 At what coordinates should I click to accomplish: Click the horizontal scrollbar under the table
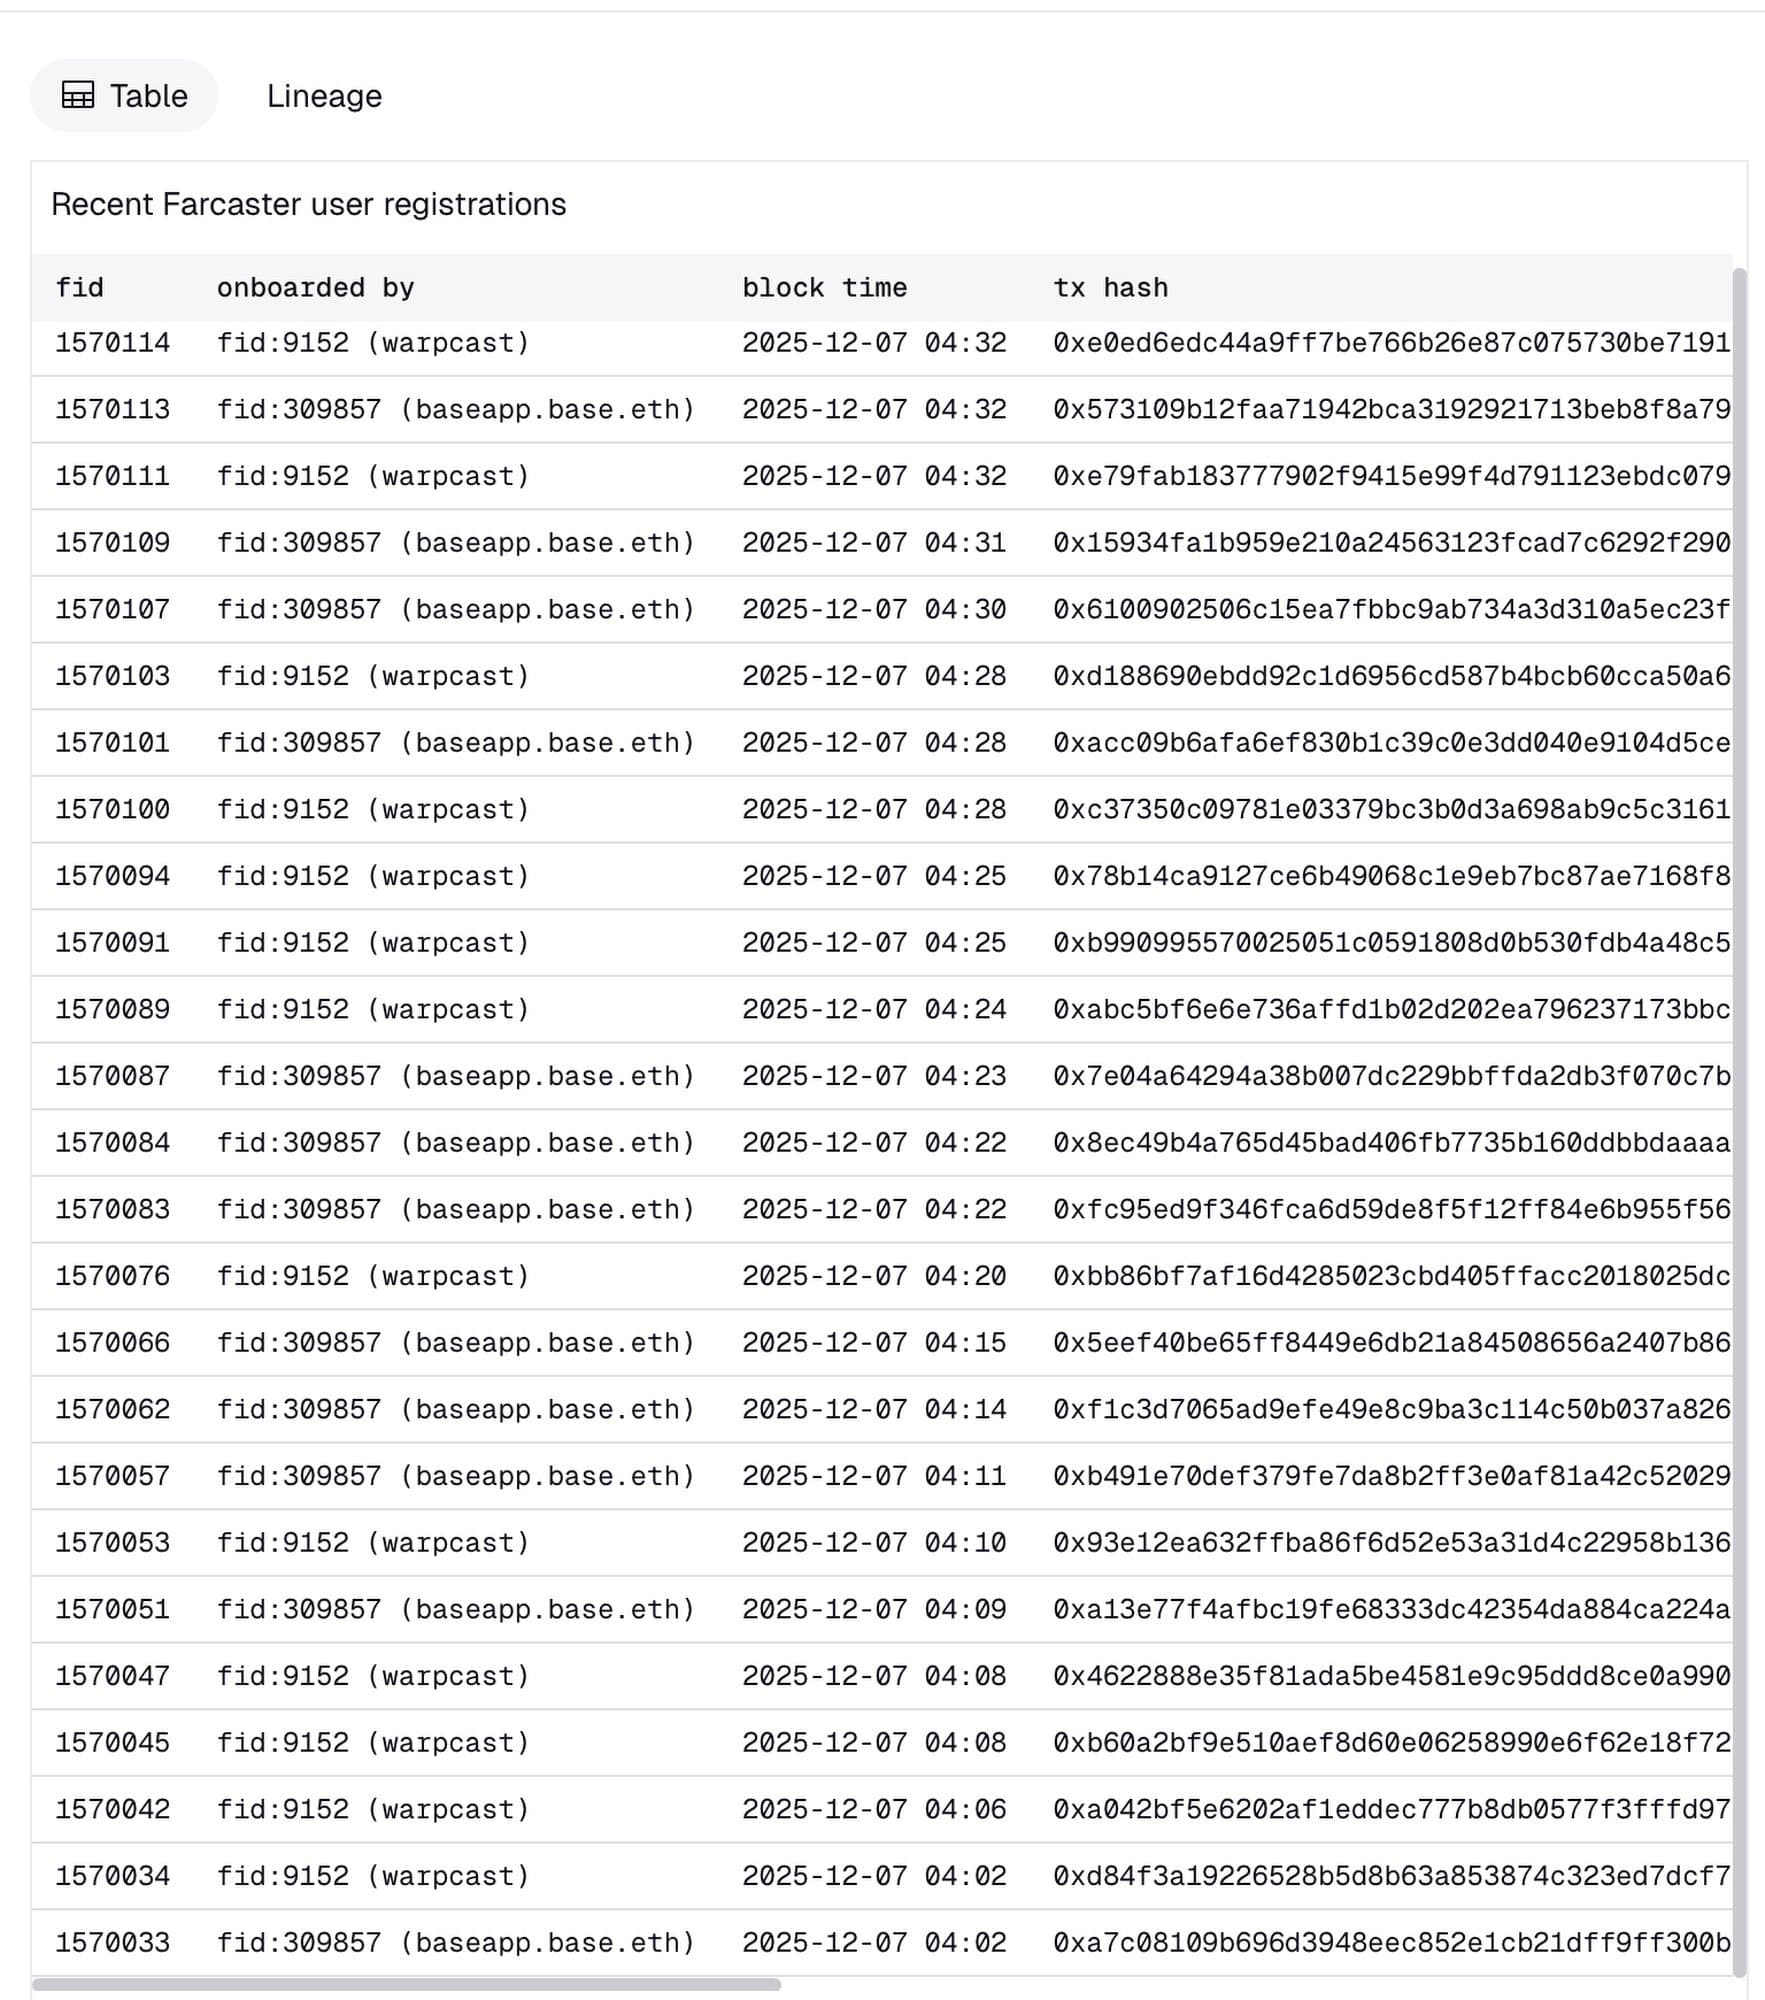pyautogui.click(x=406, y=1984)
